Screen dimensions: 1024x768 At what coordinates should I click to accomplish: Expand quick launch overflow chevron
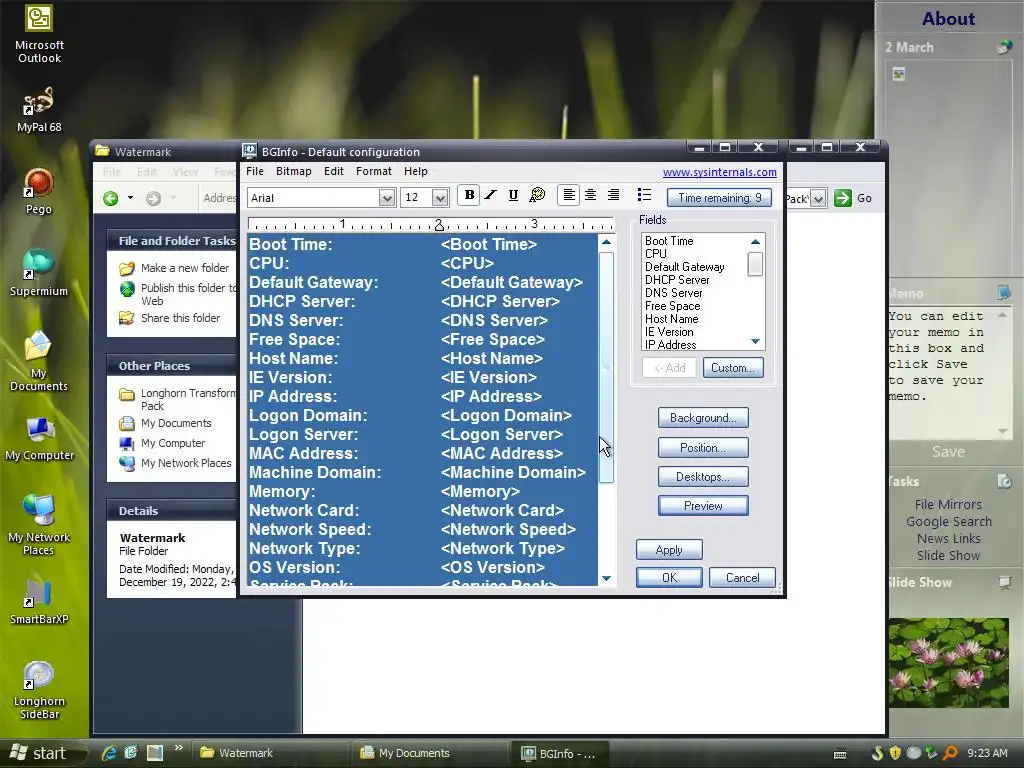point(178,748)
